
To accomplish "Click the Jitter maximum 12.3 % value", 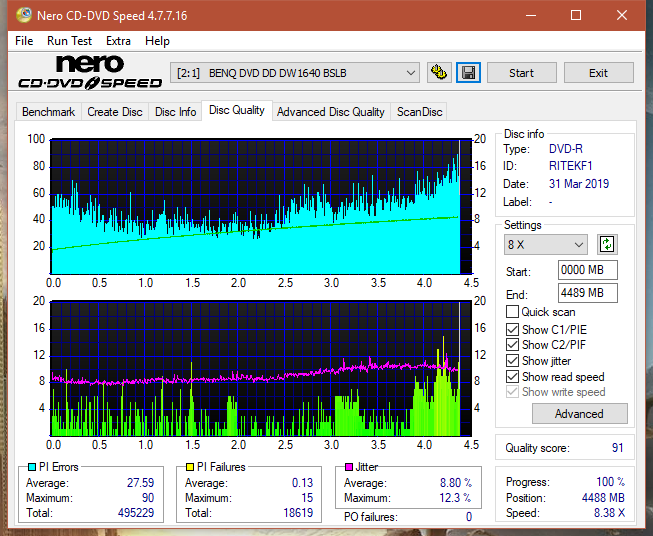I will point(456,498).
